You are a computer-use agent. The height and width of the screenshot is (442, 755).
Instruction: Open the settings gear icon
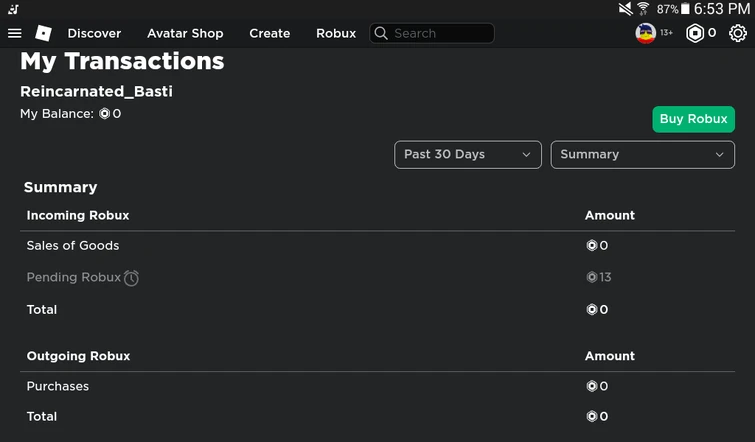[738, 33]
